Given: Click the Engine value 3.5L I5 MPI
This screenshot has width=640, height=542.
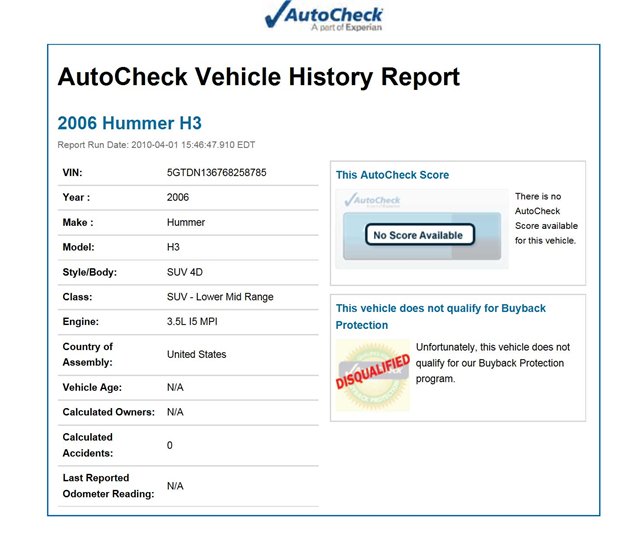Looking at the screenshot, I should click(192, 322).
